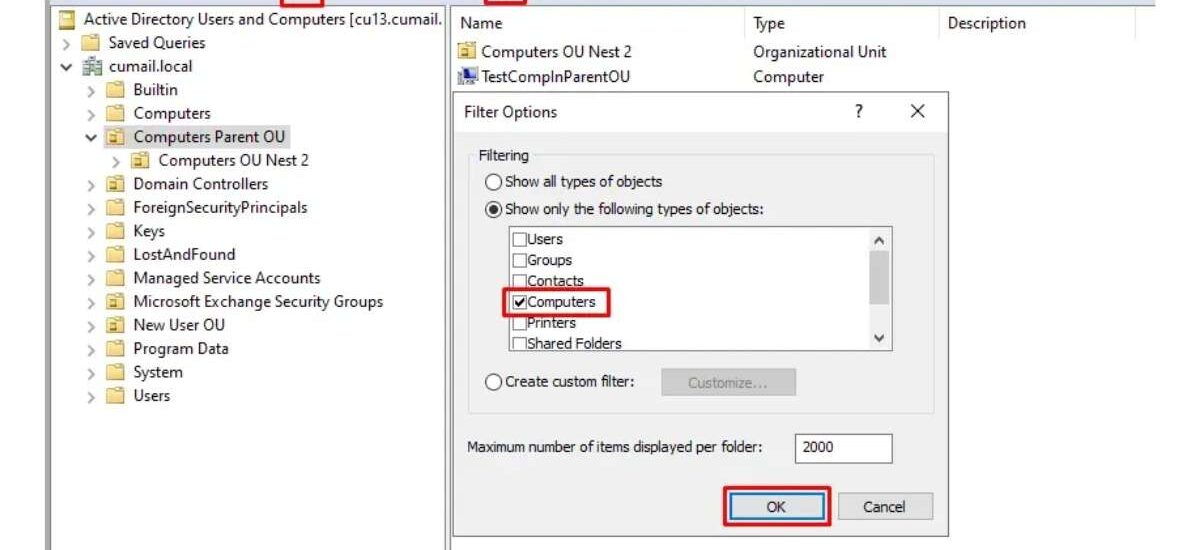Uncheck the Computers object type checkbox
Screen dimensions: 1200x550
tap(519, 302)
